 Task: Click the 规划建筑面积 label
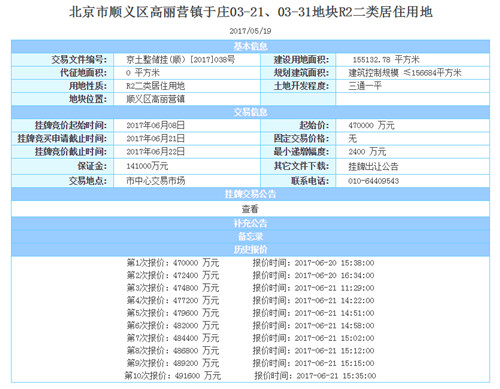(x=302, y=73)
